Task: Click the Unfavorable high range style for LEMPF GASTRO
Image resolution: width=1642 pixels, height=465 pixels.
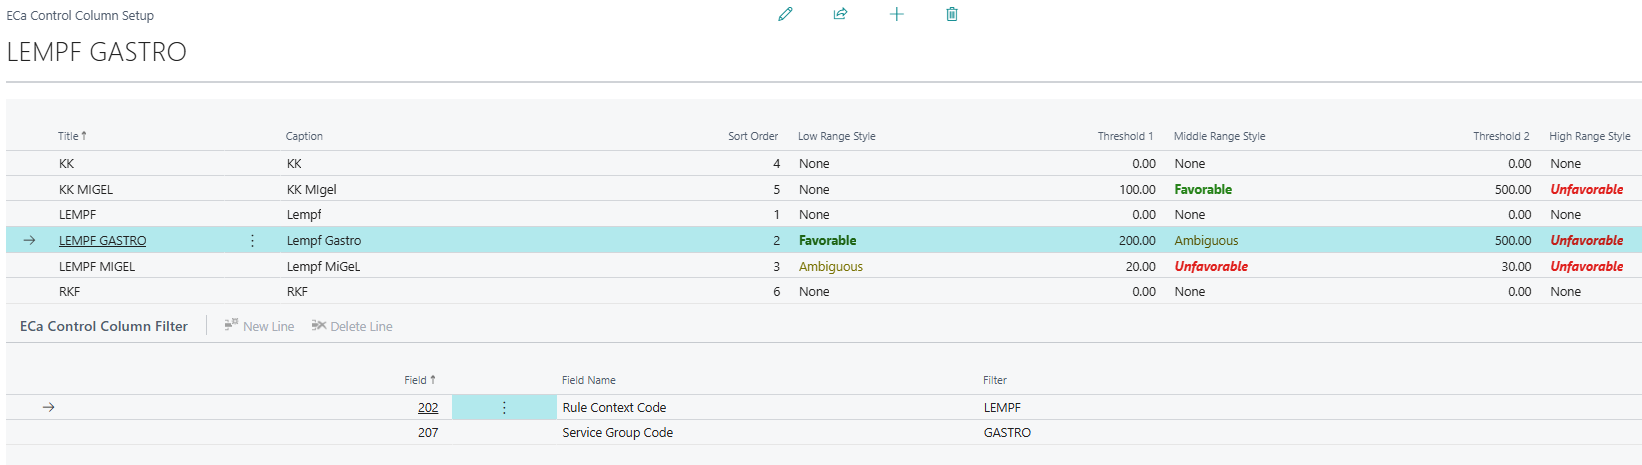Action: click(1587, 241)
